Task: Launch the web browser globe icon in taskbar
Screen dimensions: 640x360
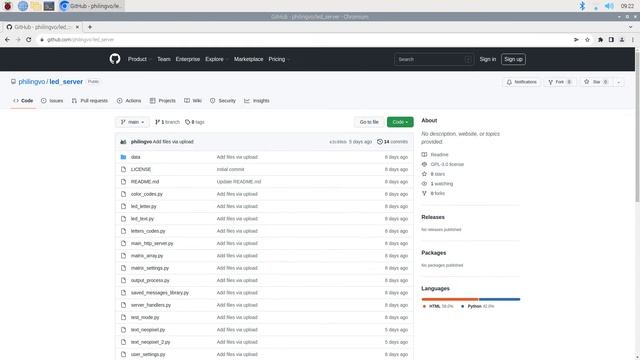Action: click(22, 6)
